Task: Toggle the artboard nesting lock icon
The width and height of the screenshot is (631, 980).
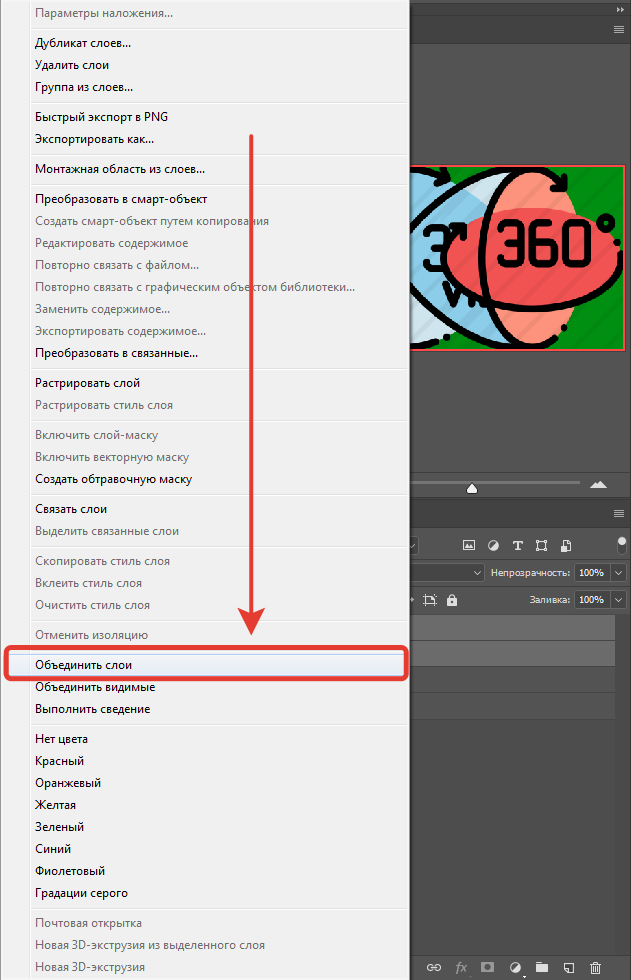Action: click(x=430, y=600)
